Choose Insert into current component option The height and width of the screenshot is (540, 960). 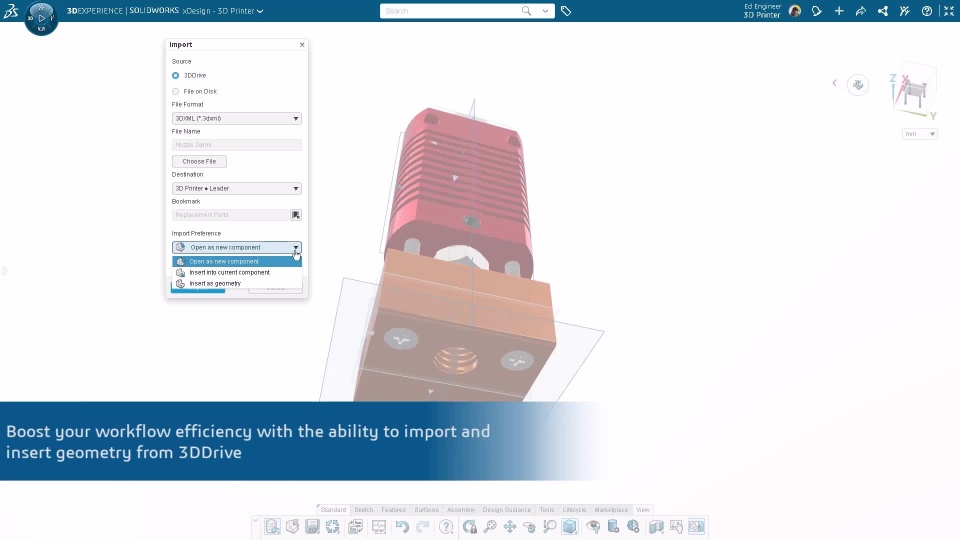click(x=236, y=272)
